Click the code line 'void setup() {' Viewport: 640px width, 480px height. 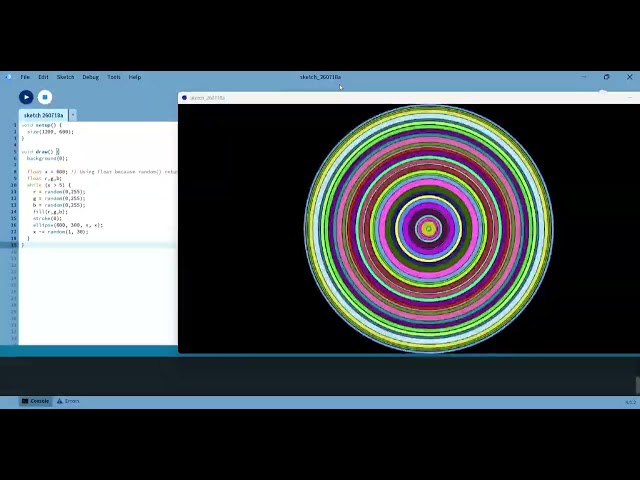[42, 125]
